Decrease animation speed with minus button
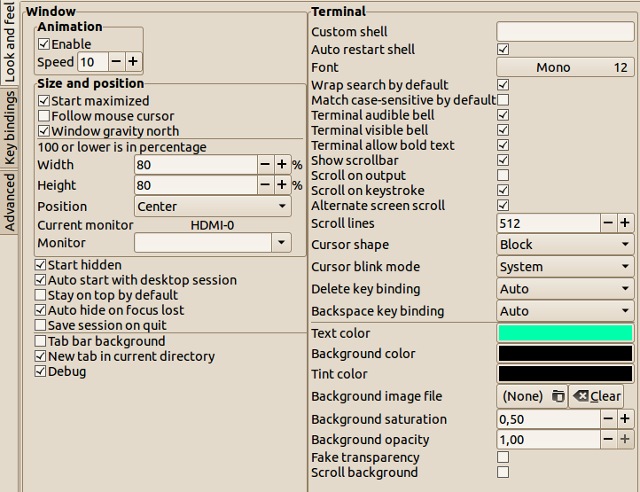Image resolution: width=640 pixels, height=492 pixels. click(116, 62)
